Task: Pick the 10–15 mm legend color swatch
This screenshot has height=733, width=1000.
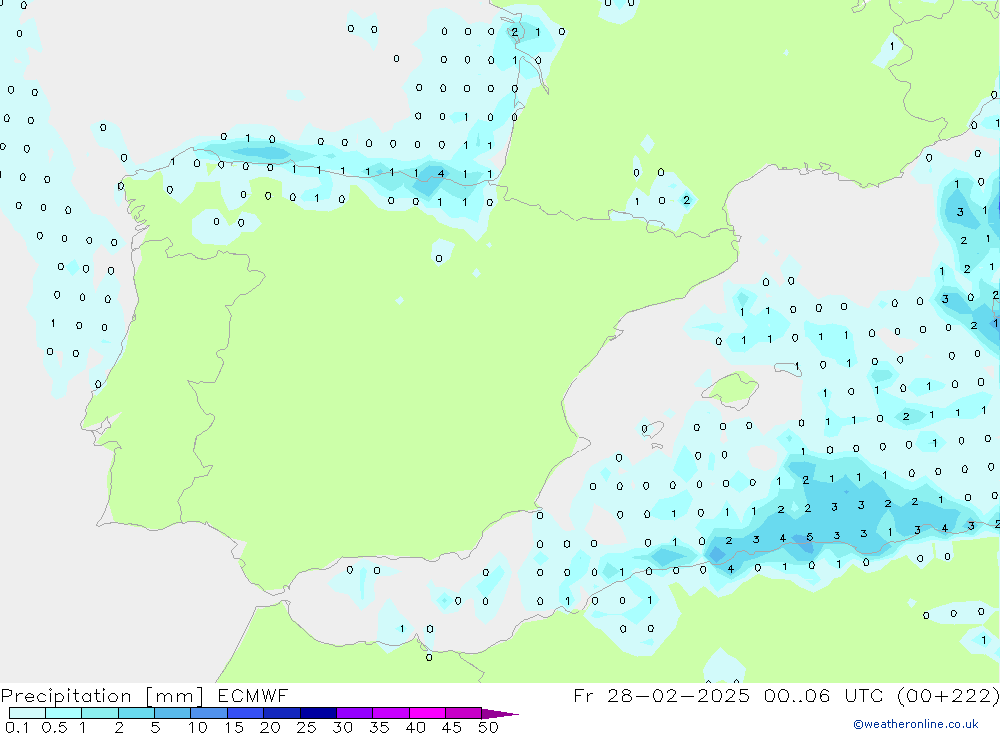Action: point(209,713)
